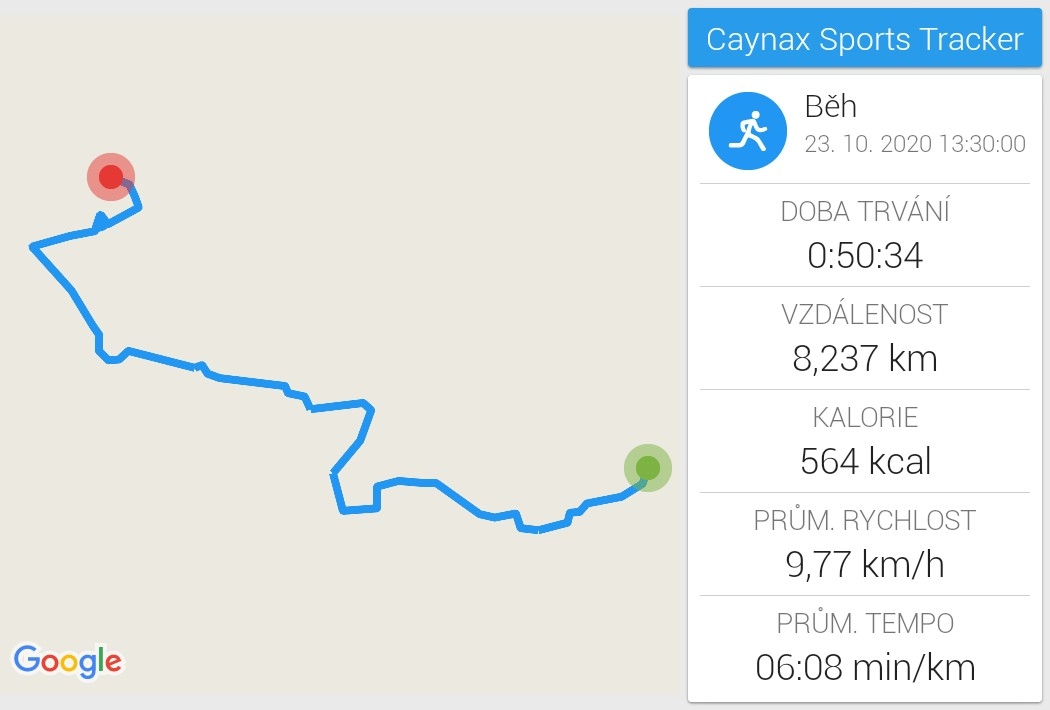The height and width of the screenshot is (710, 1050).
Task: Select the PRŮM. RYCHLOST label
Action: [865, 520]
